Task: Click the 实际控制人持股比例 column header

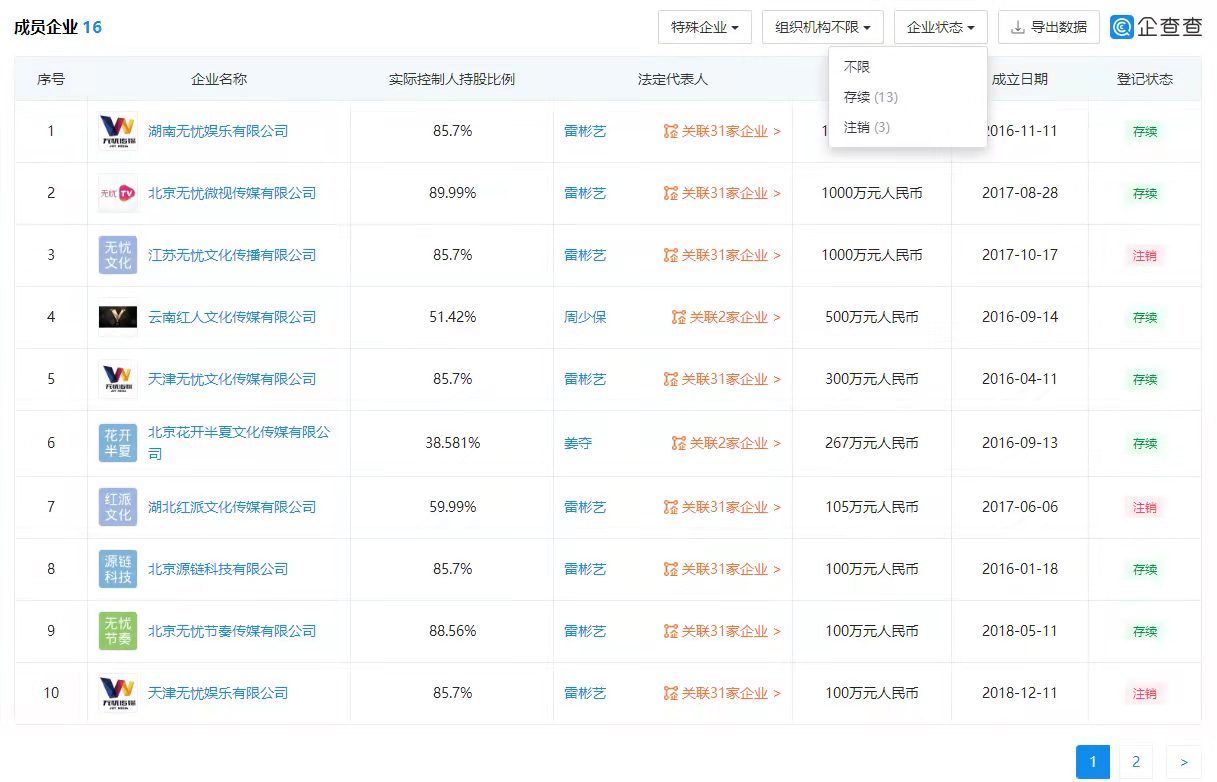Action: coord(452,79)
